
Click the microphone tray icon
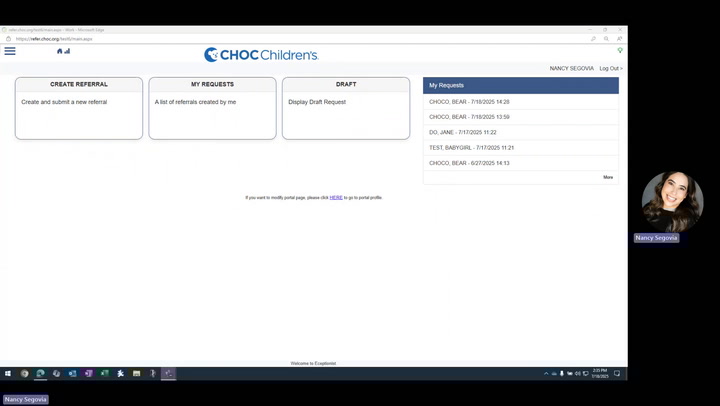coord(562,373)
